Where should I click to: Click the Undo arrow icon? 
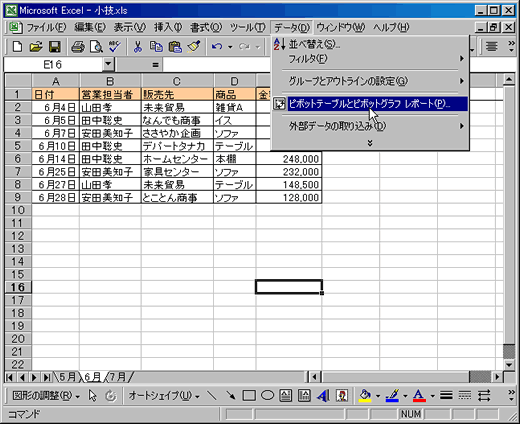tap(217, 47)
